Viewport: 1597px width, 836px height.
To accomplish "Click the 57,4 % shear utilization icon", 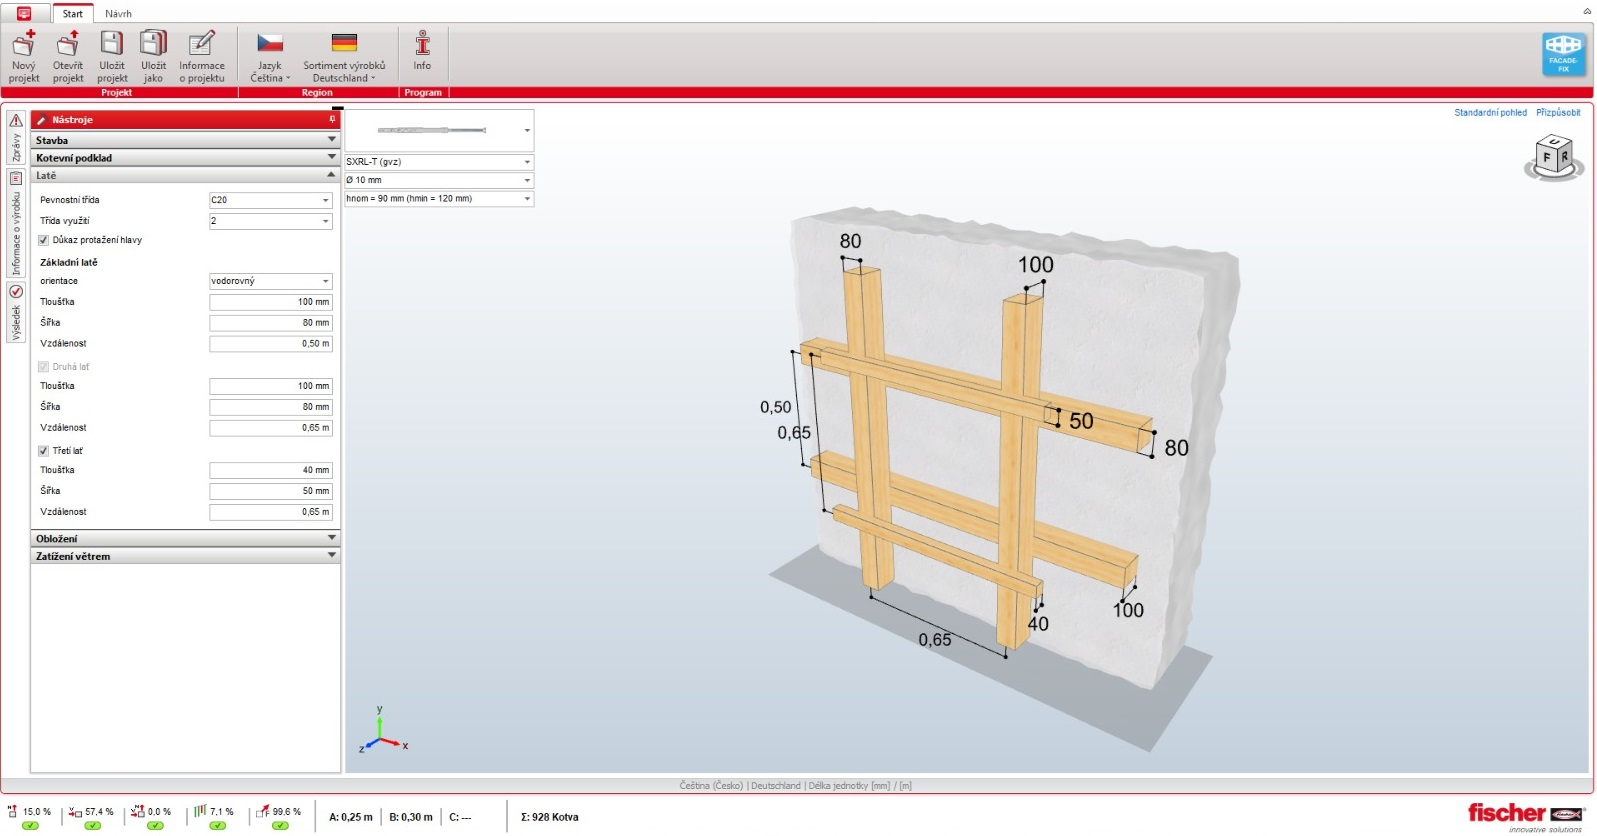I will tap(75, 811).
